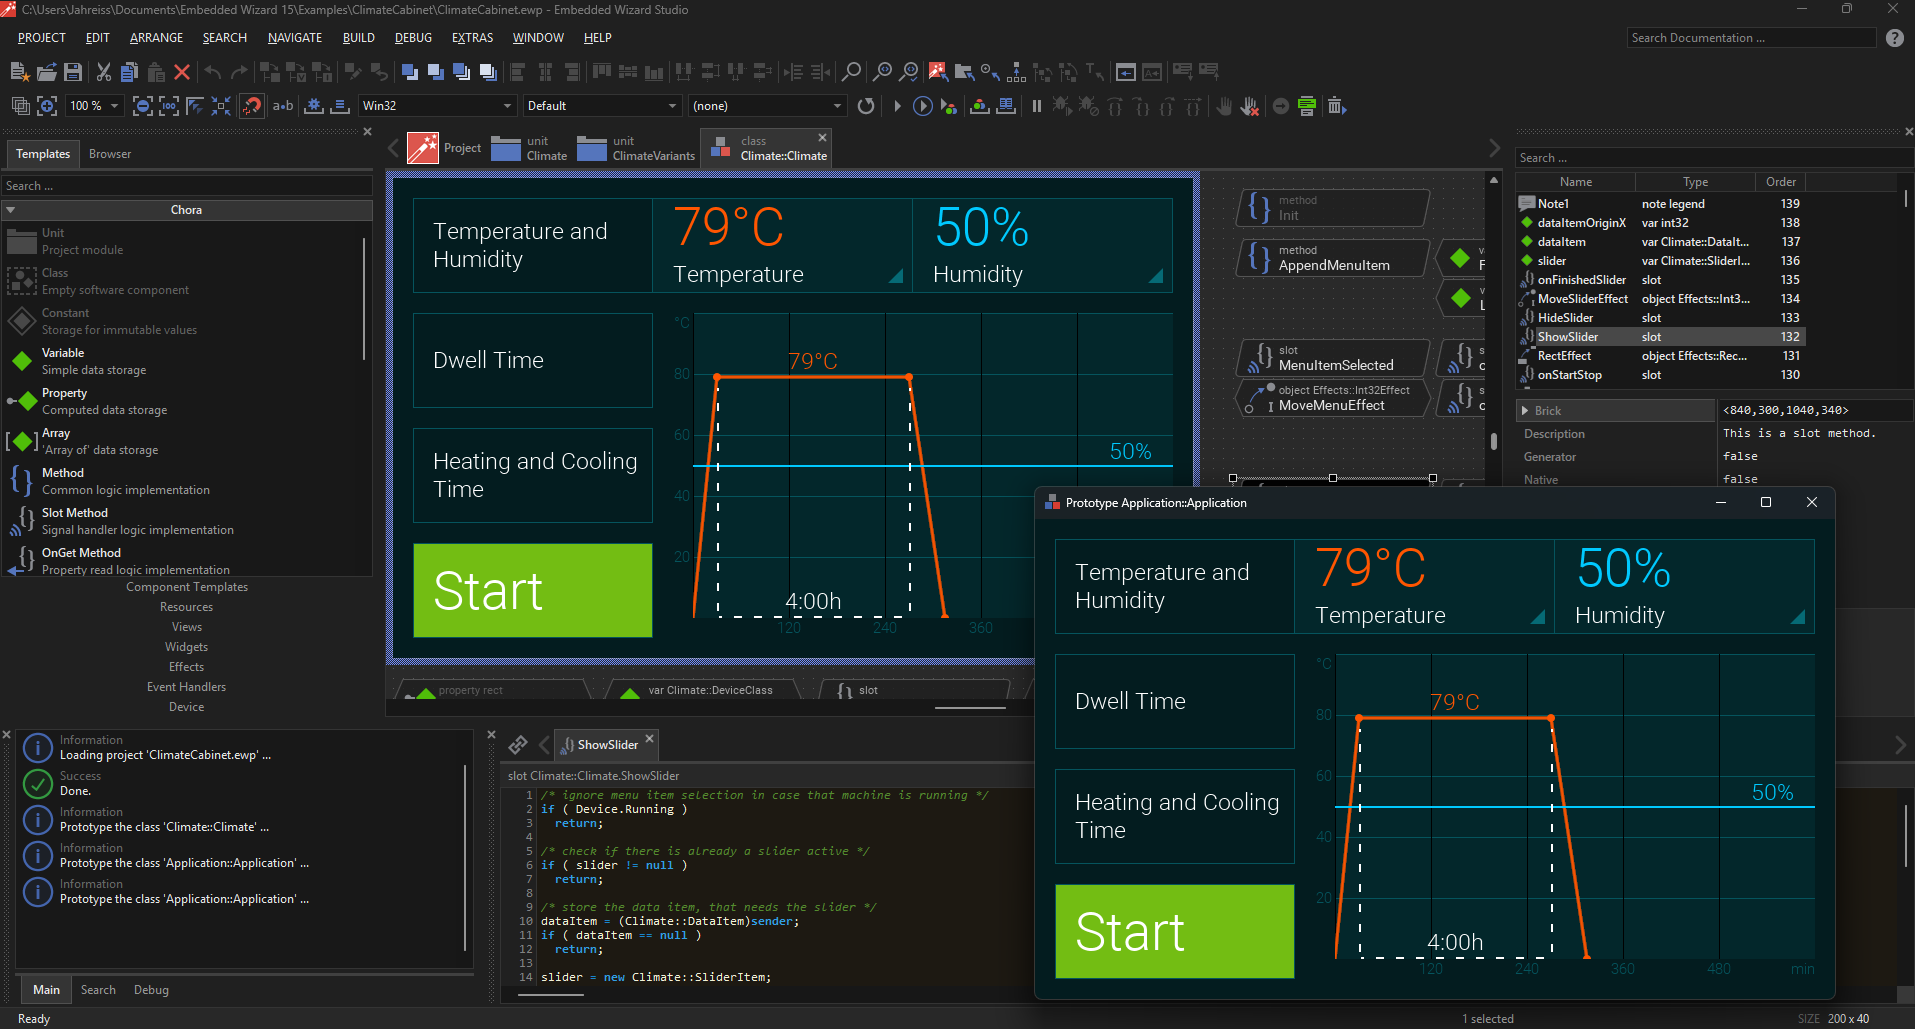1915x1029 pixels.
Task: Click the a•b label display icon
Action: pyautogui.click(x=283, y=106)
